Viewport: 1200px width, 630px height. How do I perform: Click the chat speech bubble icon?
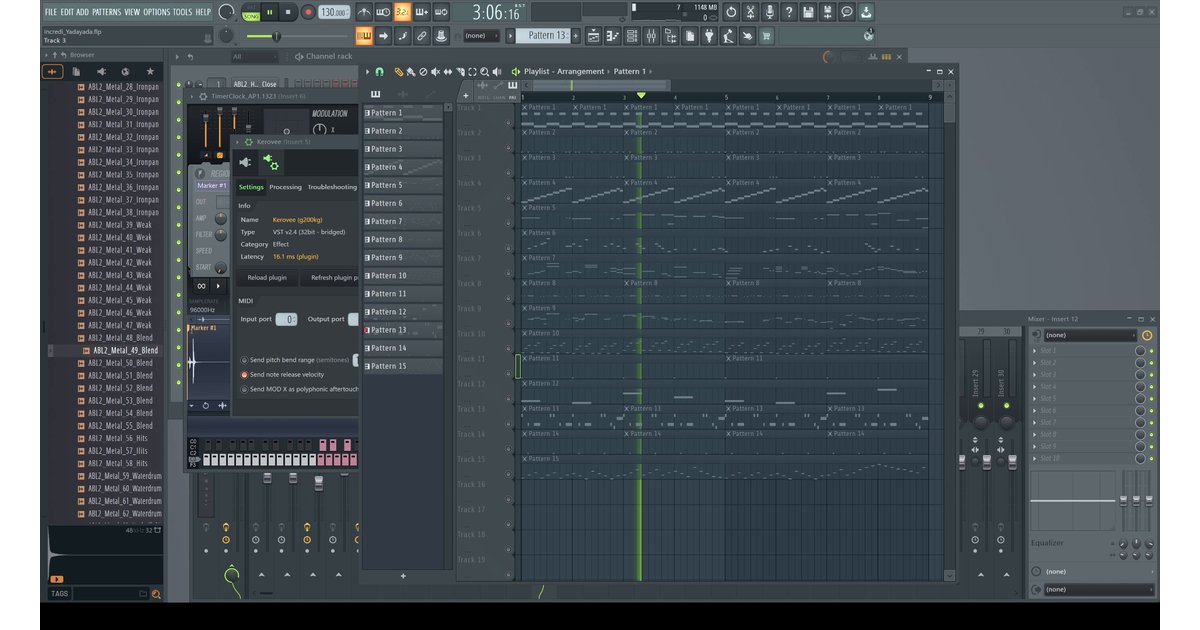point(847,12)
